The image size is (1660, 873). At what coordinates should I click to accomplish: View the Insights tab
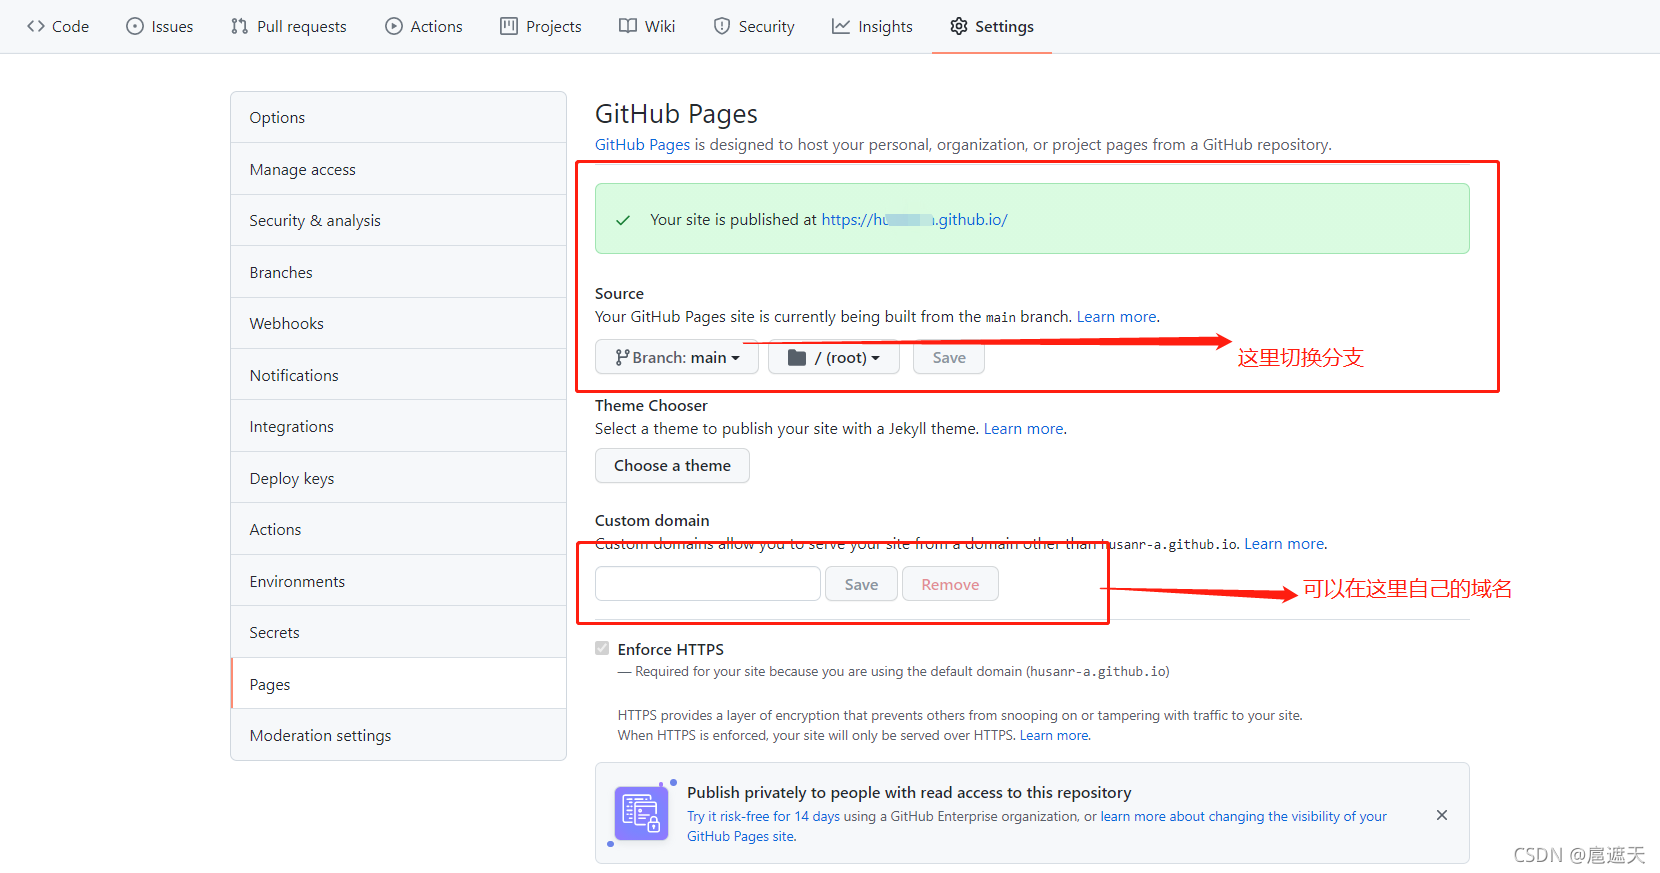coord(872,26)
